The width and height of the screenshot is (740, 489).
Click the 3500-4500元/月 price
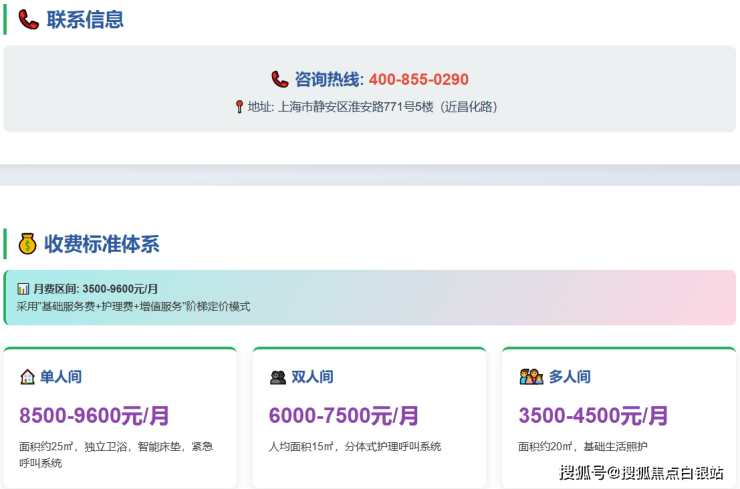(x=593, y=415)
